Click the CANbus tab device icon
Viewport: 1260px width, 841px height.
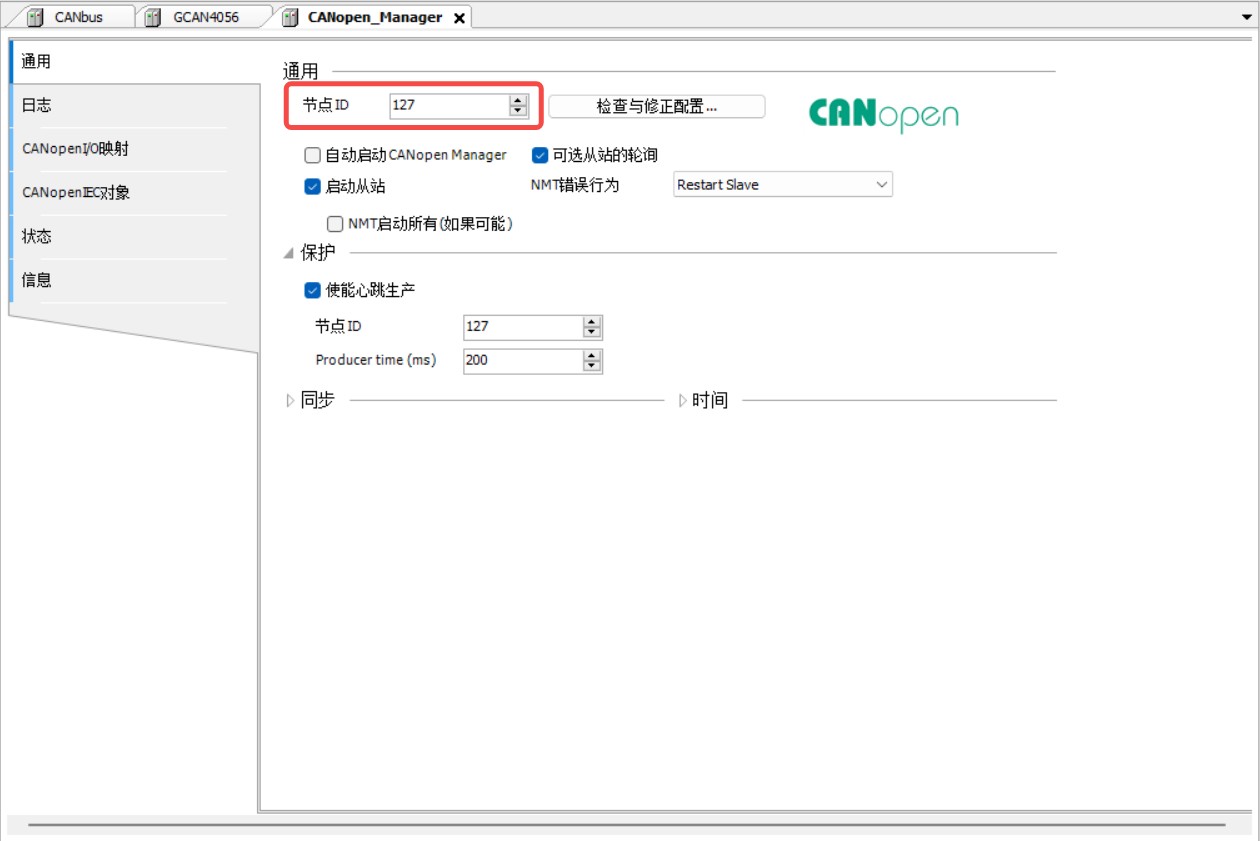37,17
